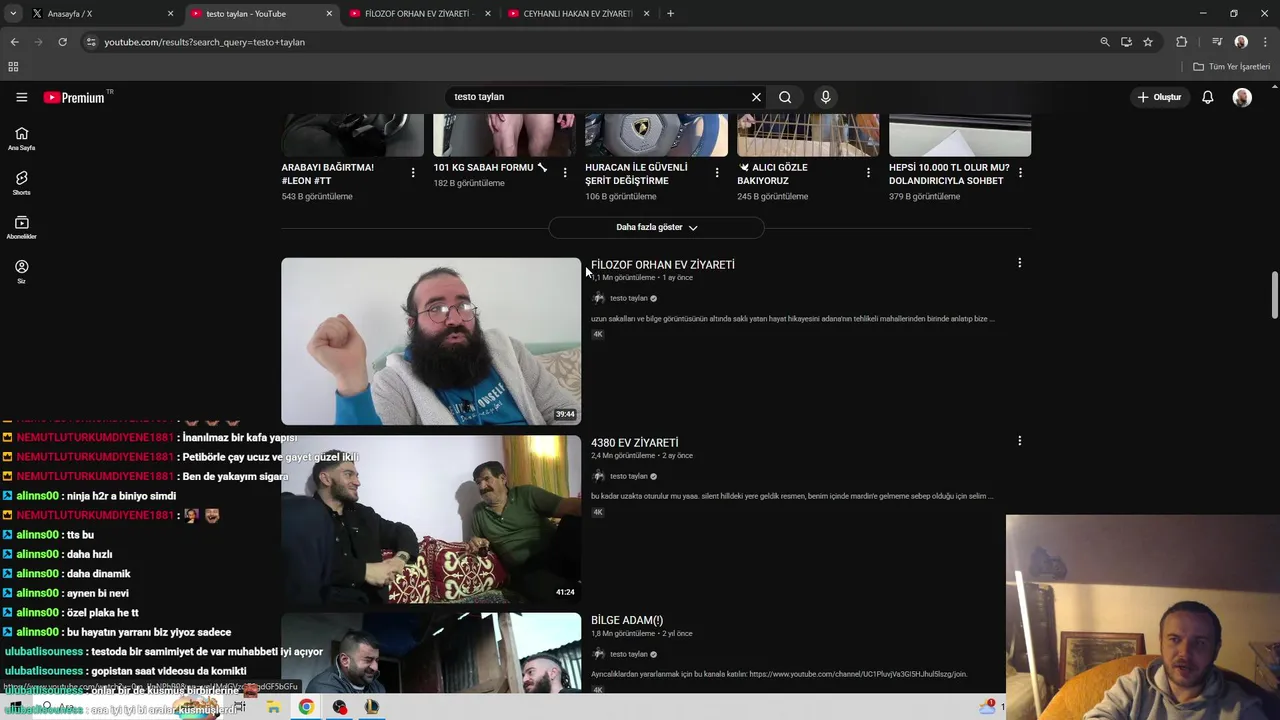
Task: Open HURACAN İLE GÜVENLİ ŞERİT DEĞİŞTİRME short
Action: tap(636, 174)
